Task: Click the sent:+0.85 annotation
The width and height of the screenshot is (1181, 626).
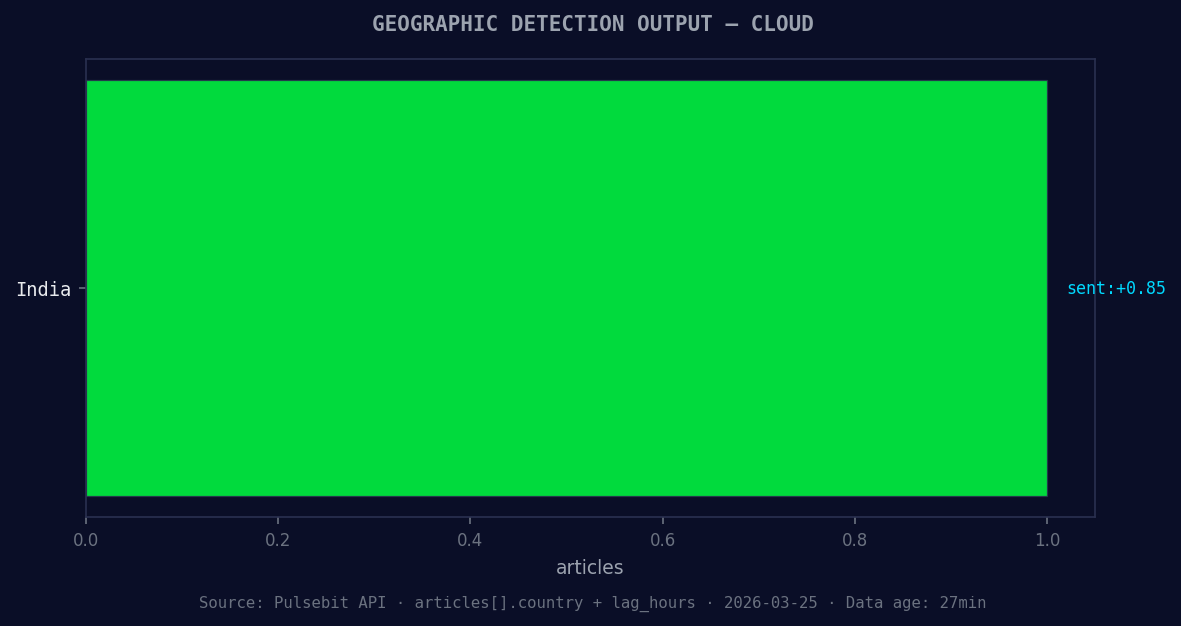Action: coord(1116,288)
